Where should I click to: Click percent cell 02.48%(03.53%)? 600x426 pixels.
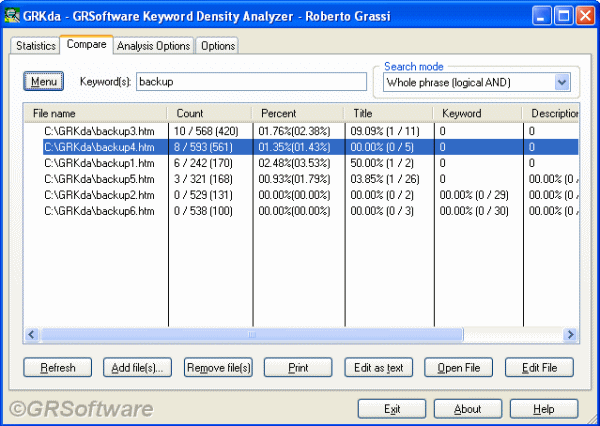(294, 163)
